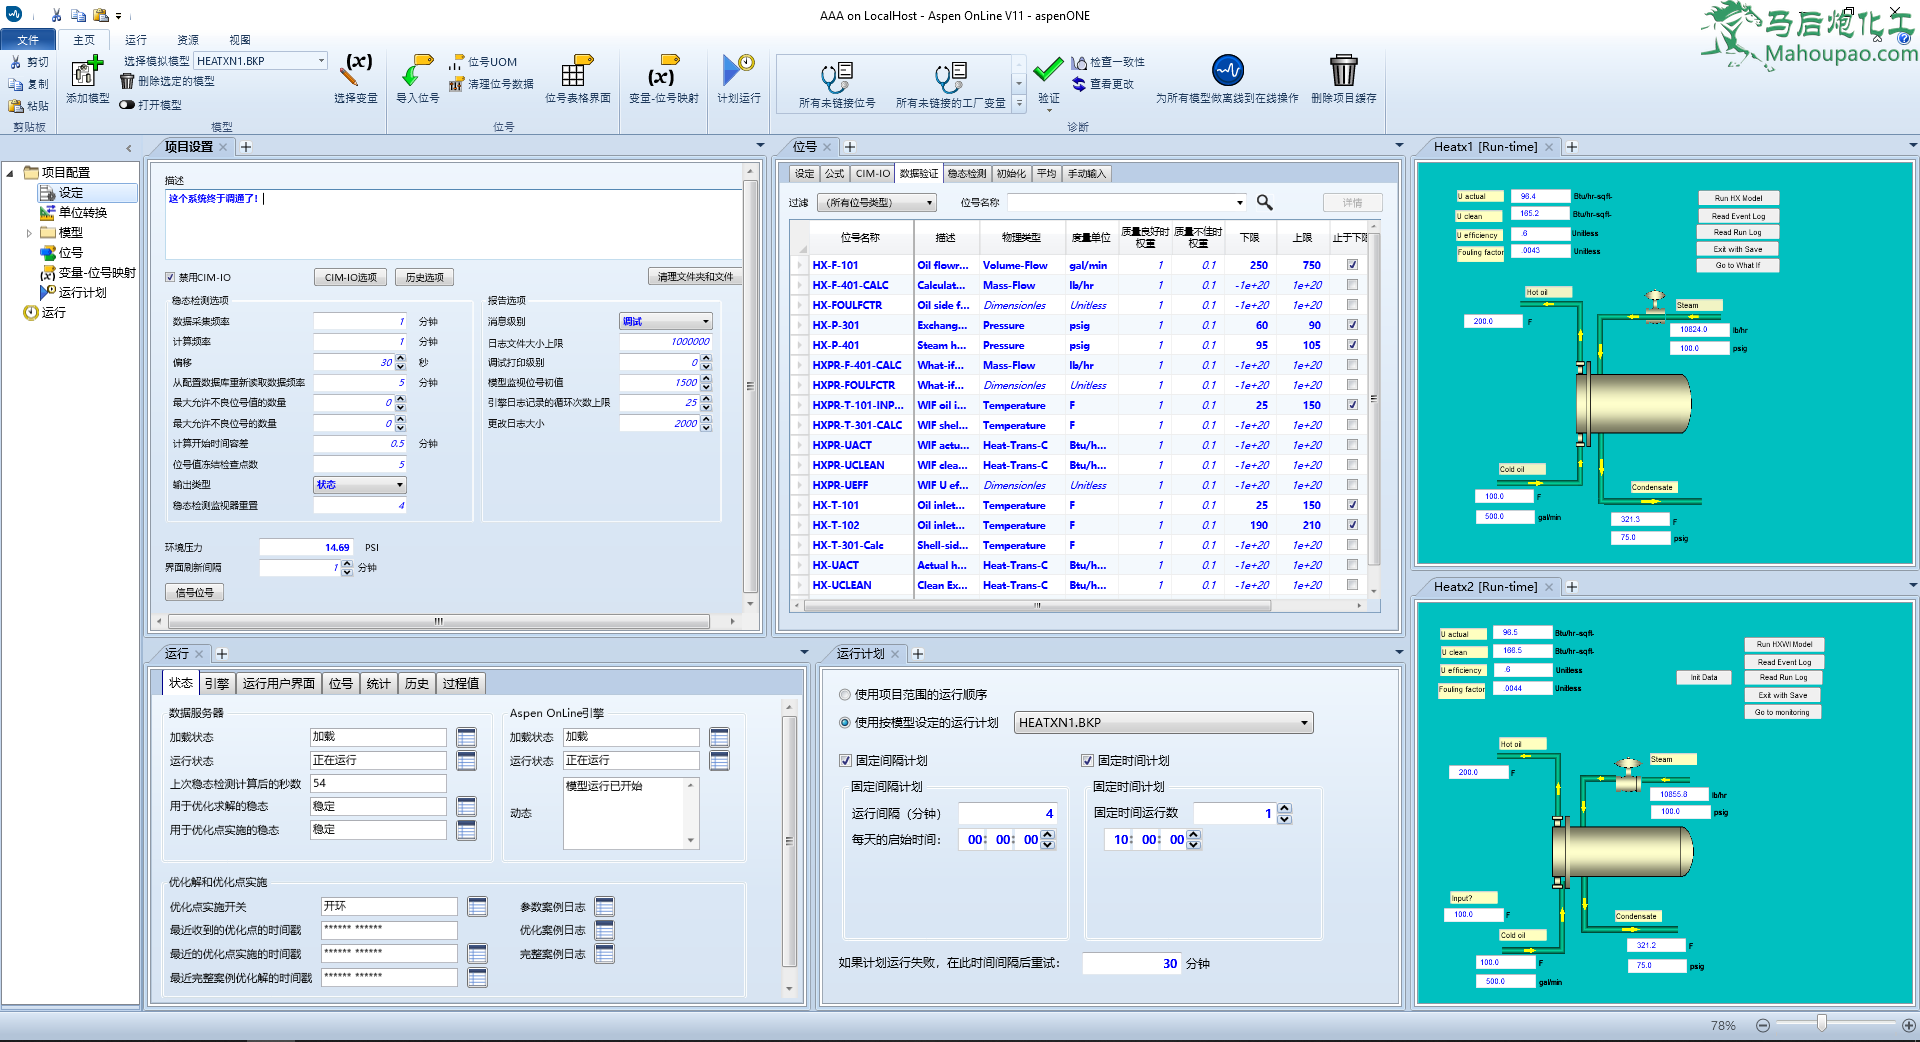Toggle the checkbox in HX-FOULFCTR row
Screen dimensions: 1920x1042
pyautogui.click(x=1352, y=305)
